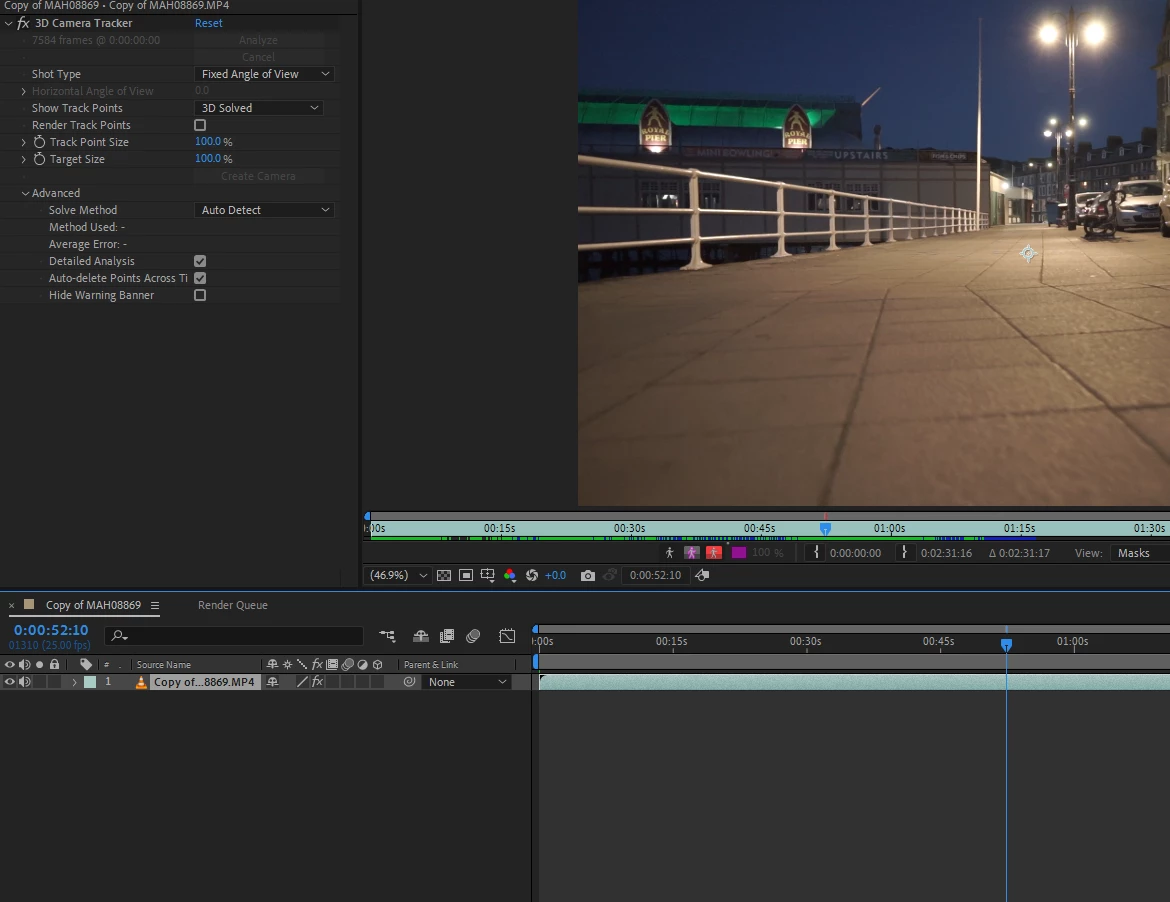Viewport: 1170px width, 902px height.
Task: Toggle the transparency grid in viewer
Action: [444, 575]
